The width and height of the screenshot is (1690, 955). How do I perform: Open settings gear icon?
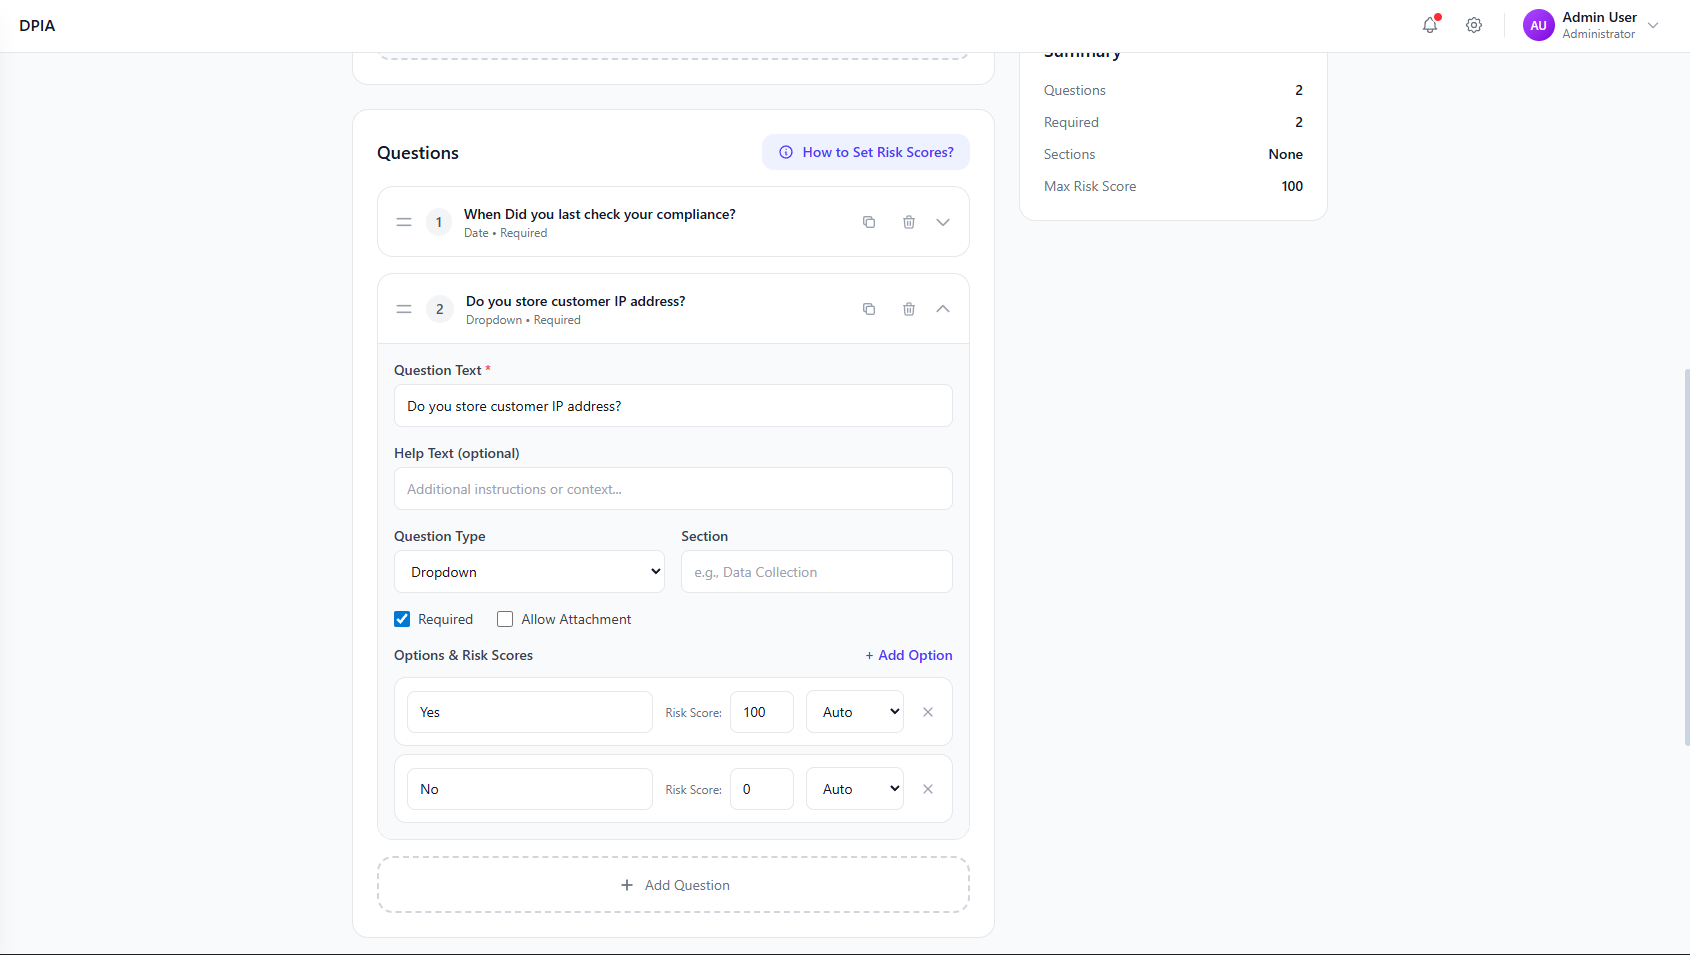point(1474,25)
